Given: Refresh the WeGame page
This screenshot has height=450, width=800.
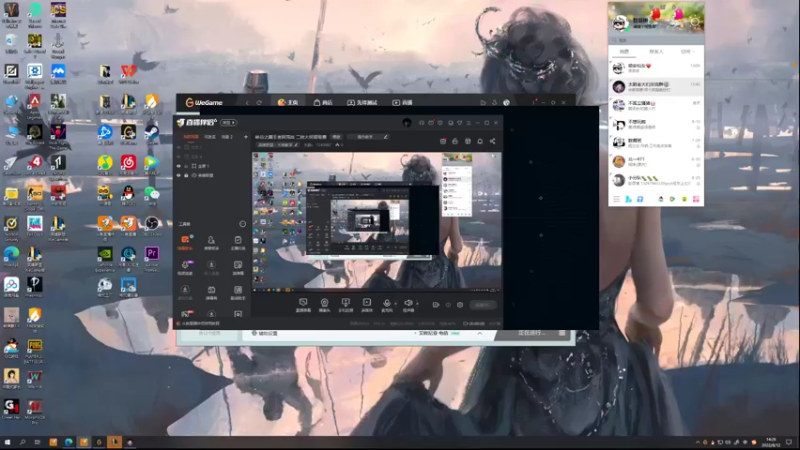Looking at the screenshot, I should pyautogui.click(x=259, y=103).
